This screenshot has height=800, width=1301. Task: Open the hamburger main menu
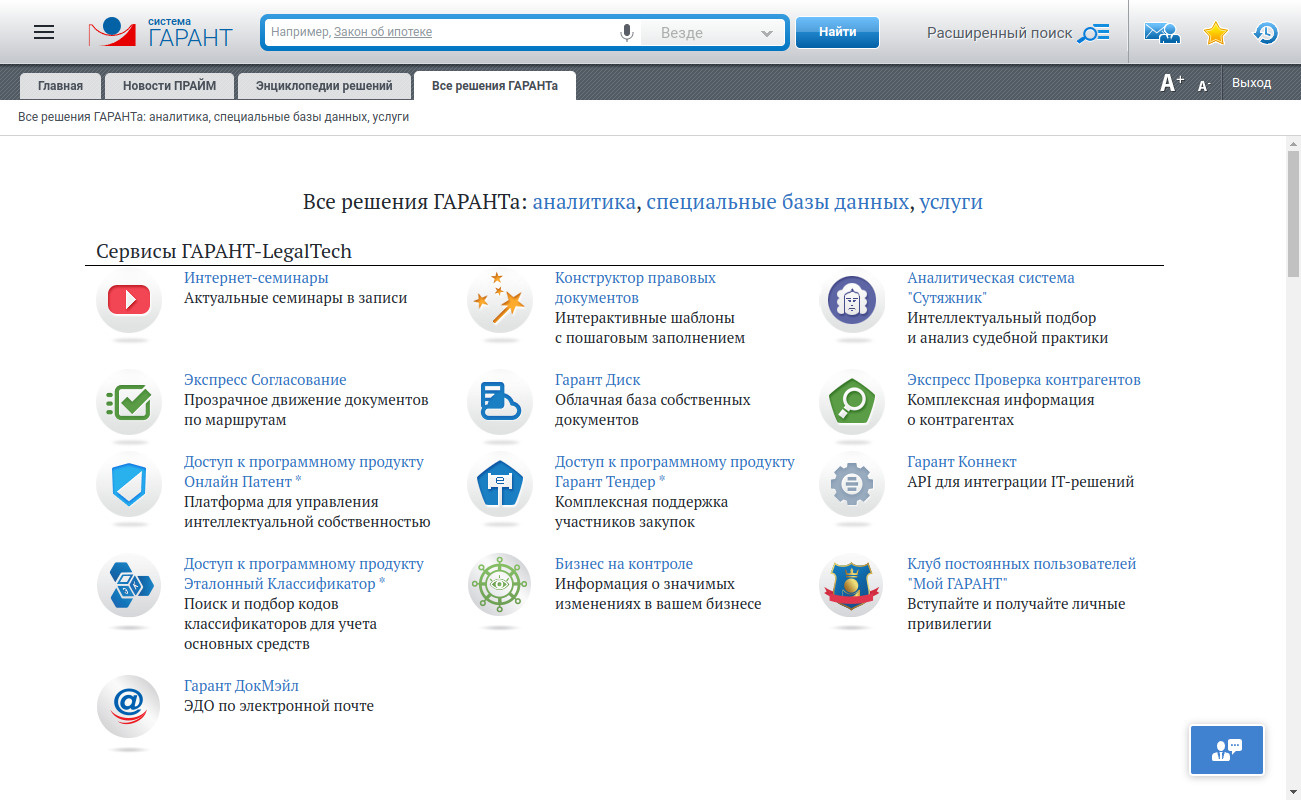(44, 32)
